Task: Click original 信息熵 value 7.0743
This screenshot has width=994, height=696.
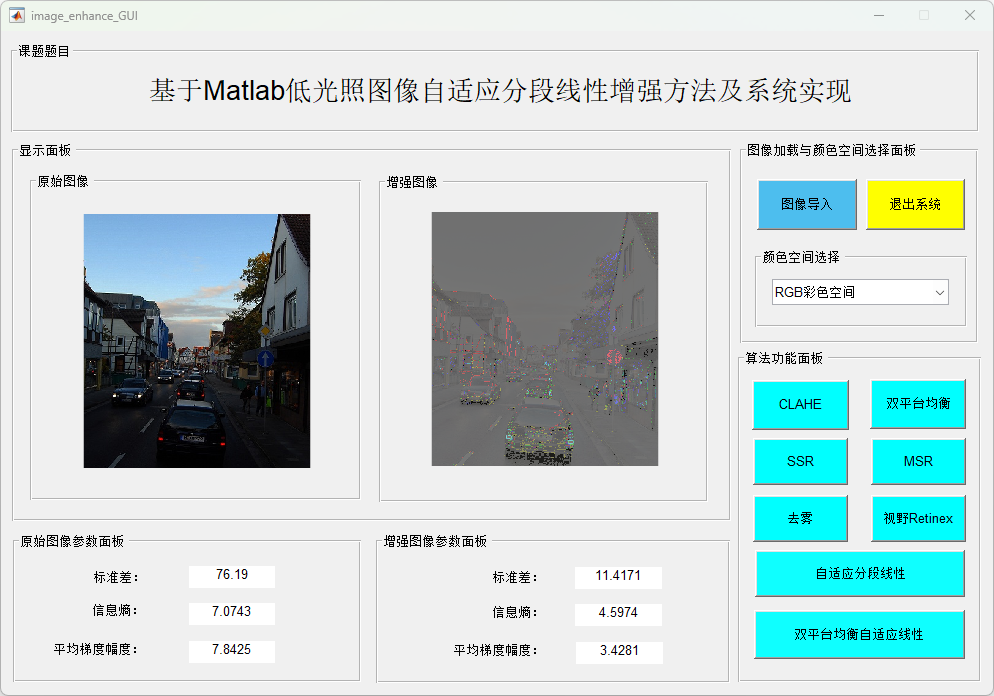Action: coord(231,611)
